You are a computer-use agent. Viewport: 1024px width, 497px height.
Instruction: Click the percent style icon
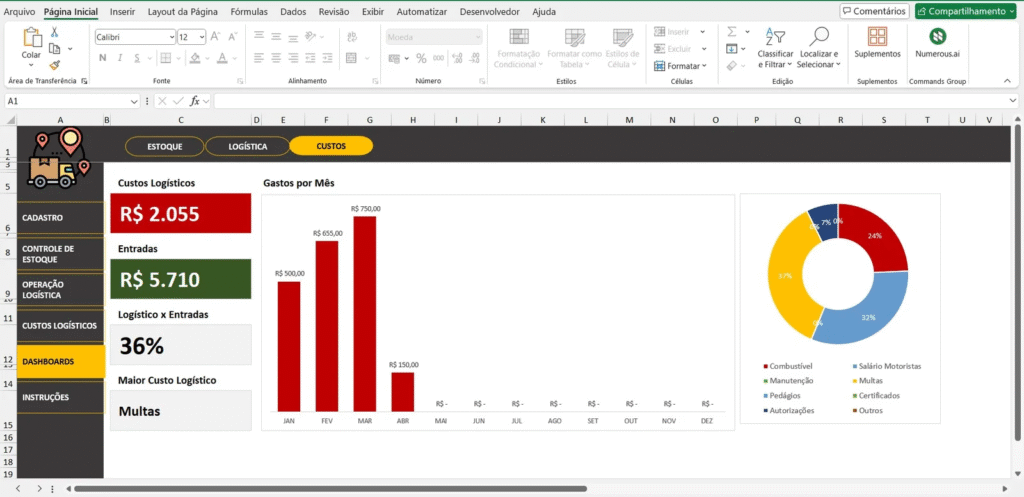(421, 58)
